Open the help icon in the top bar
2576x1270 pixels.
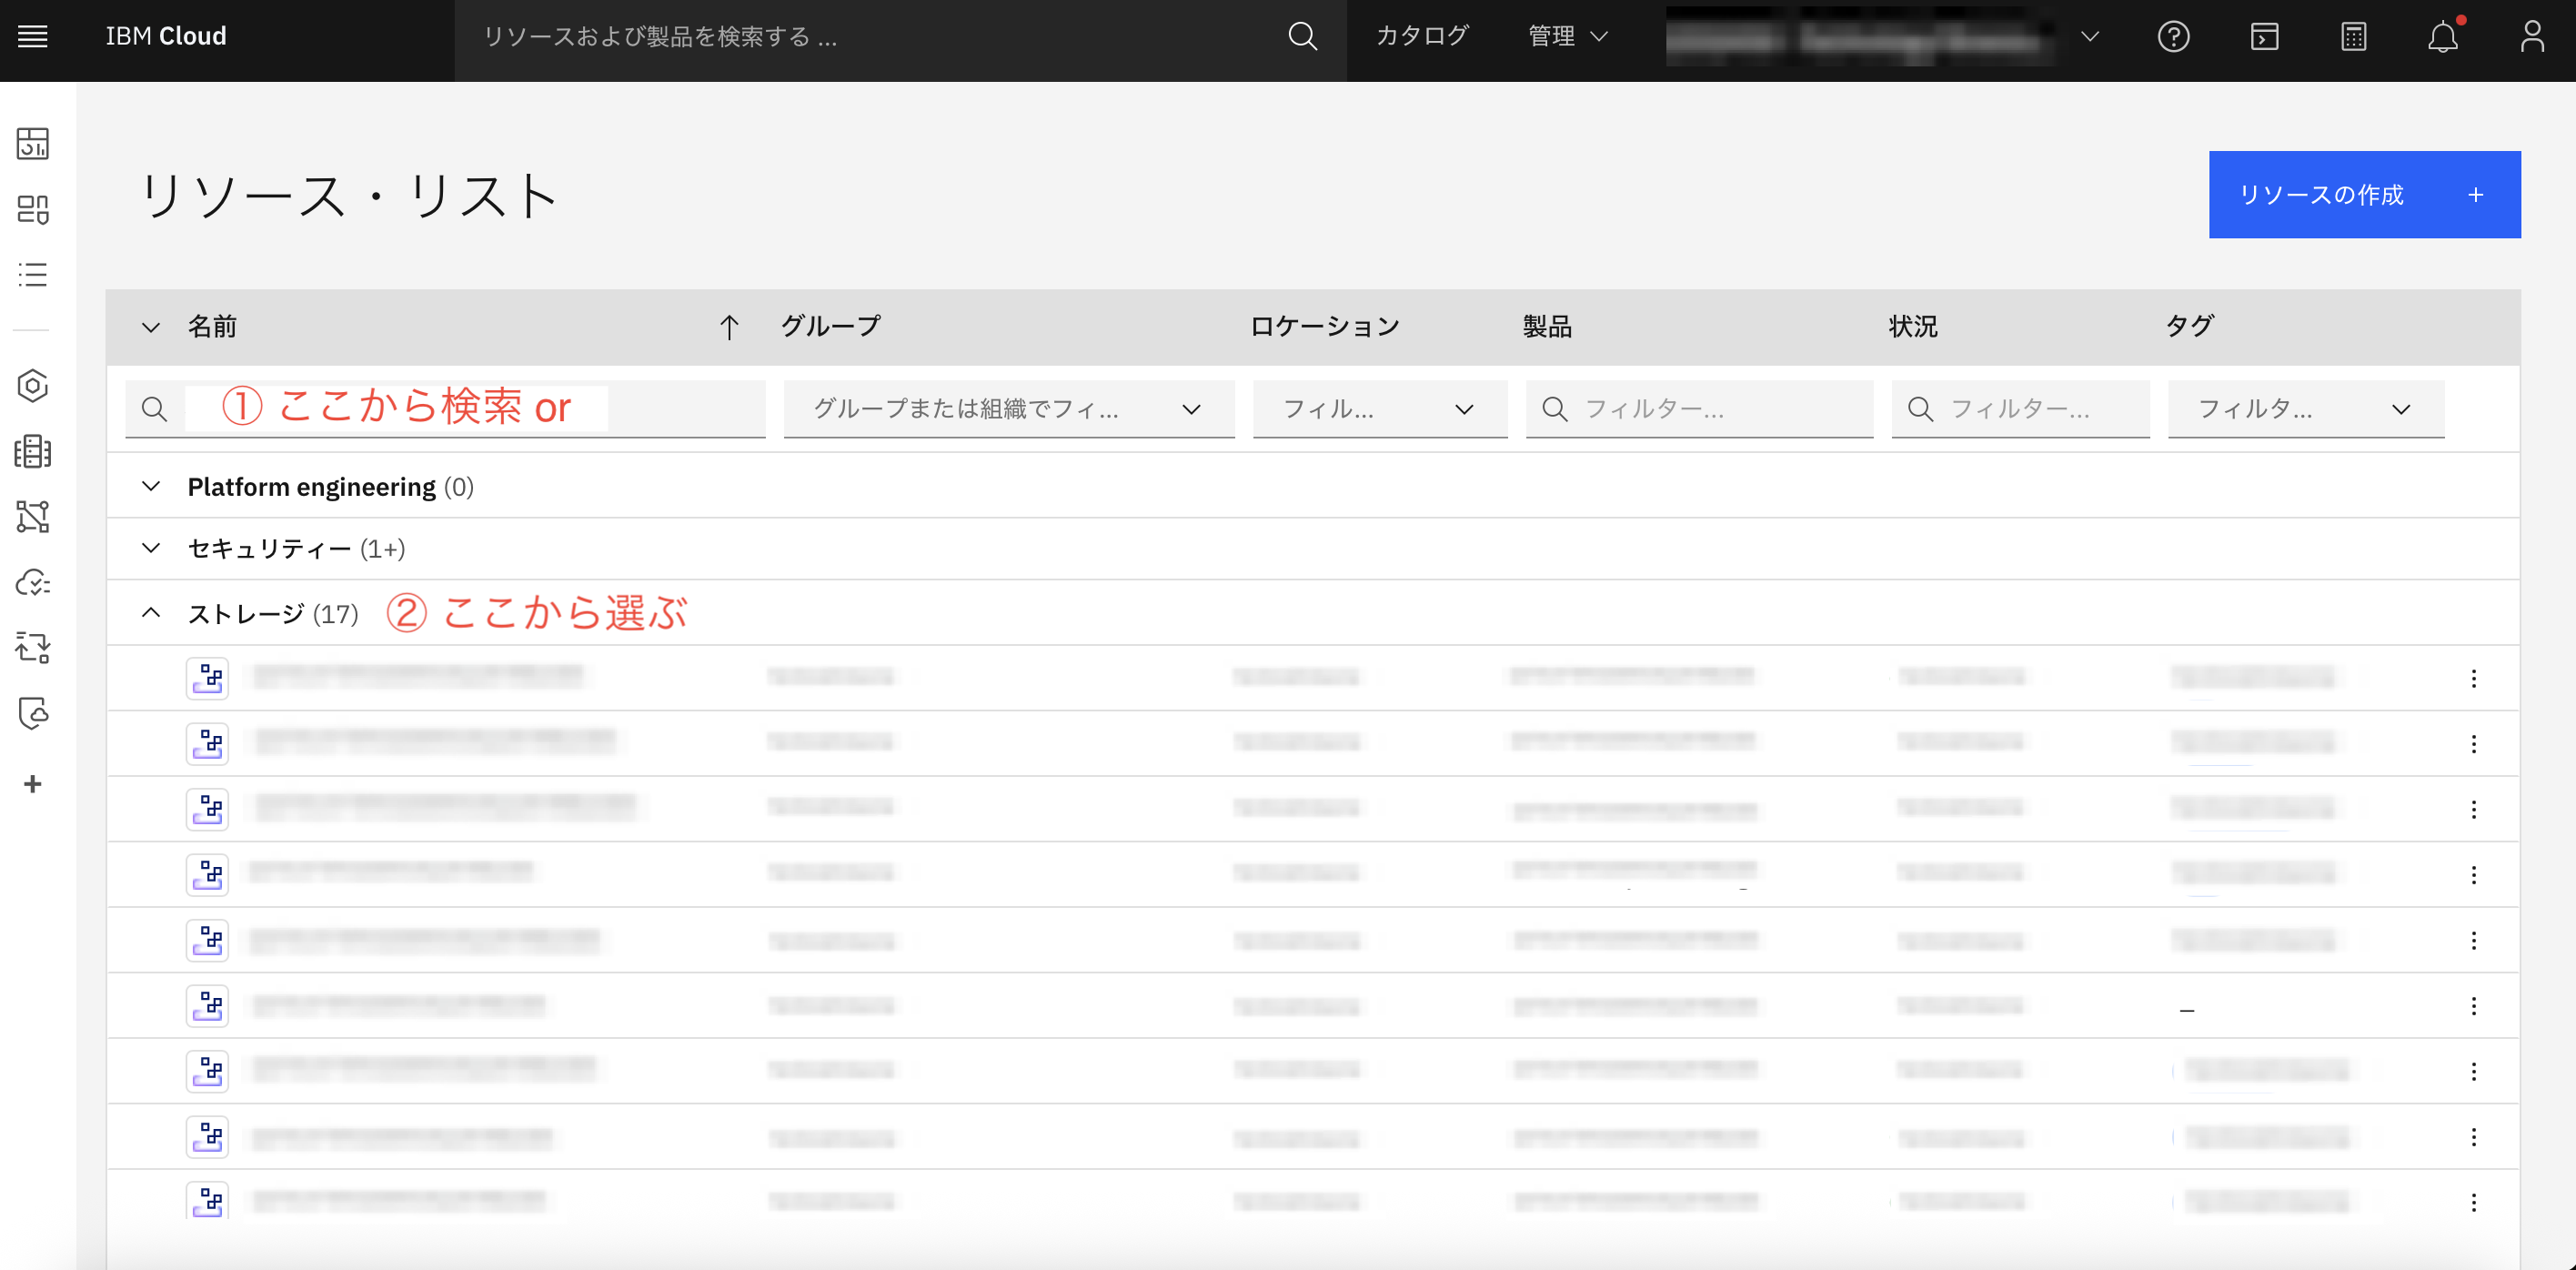2173,37
